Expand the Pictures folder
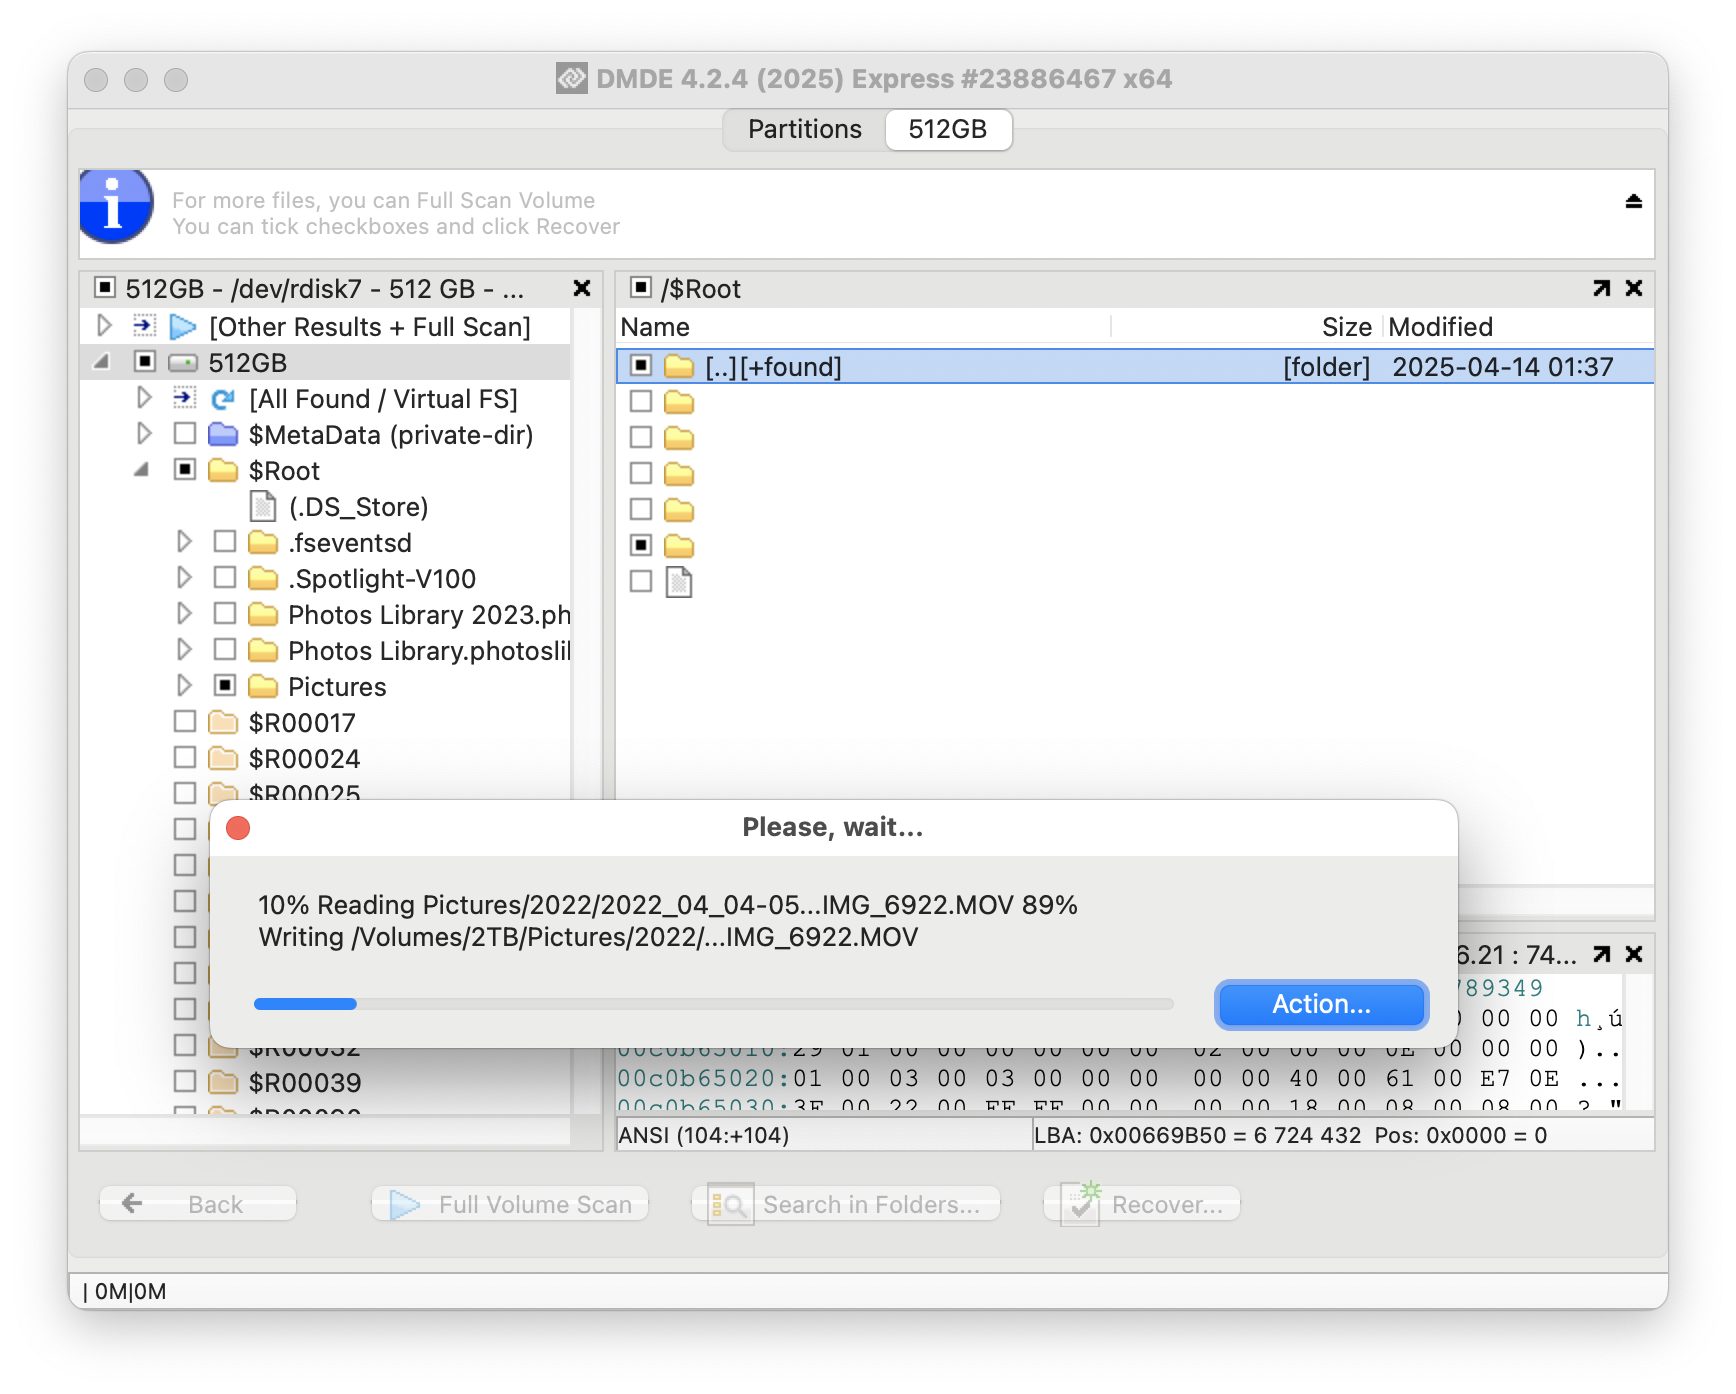1736x1394 pixels. click(x=184, y=685)
